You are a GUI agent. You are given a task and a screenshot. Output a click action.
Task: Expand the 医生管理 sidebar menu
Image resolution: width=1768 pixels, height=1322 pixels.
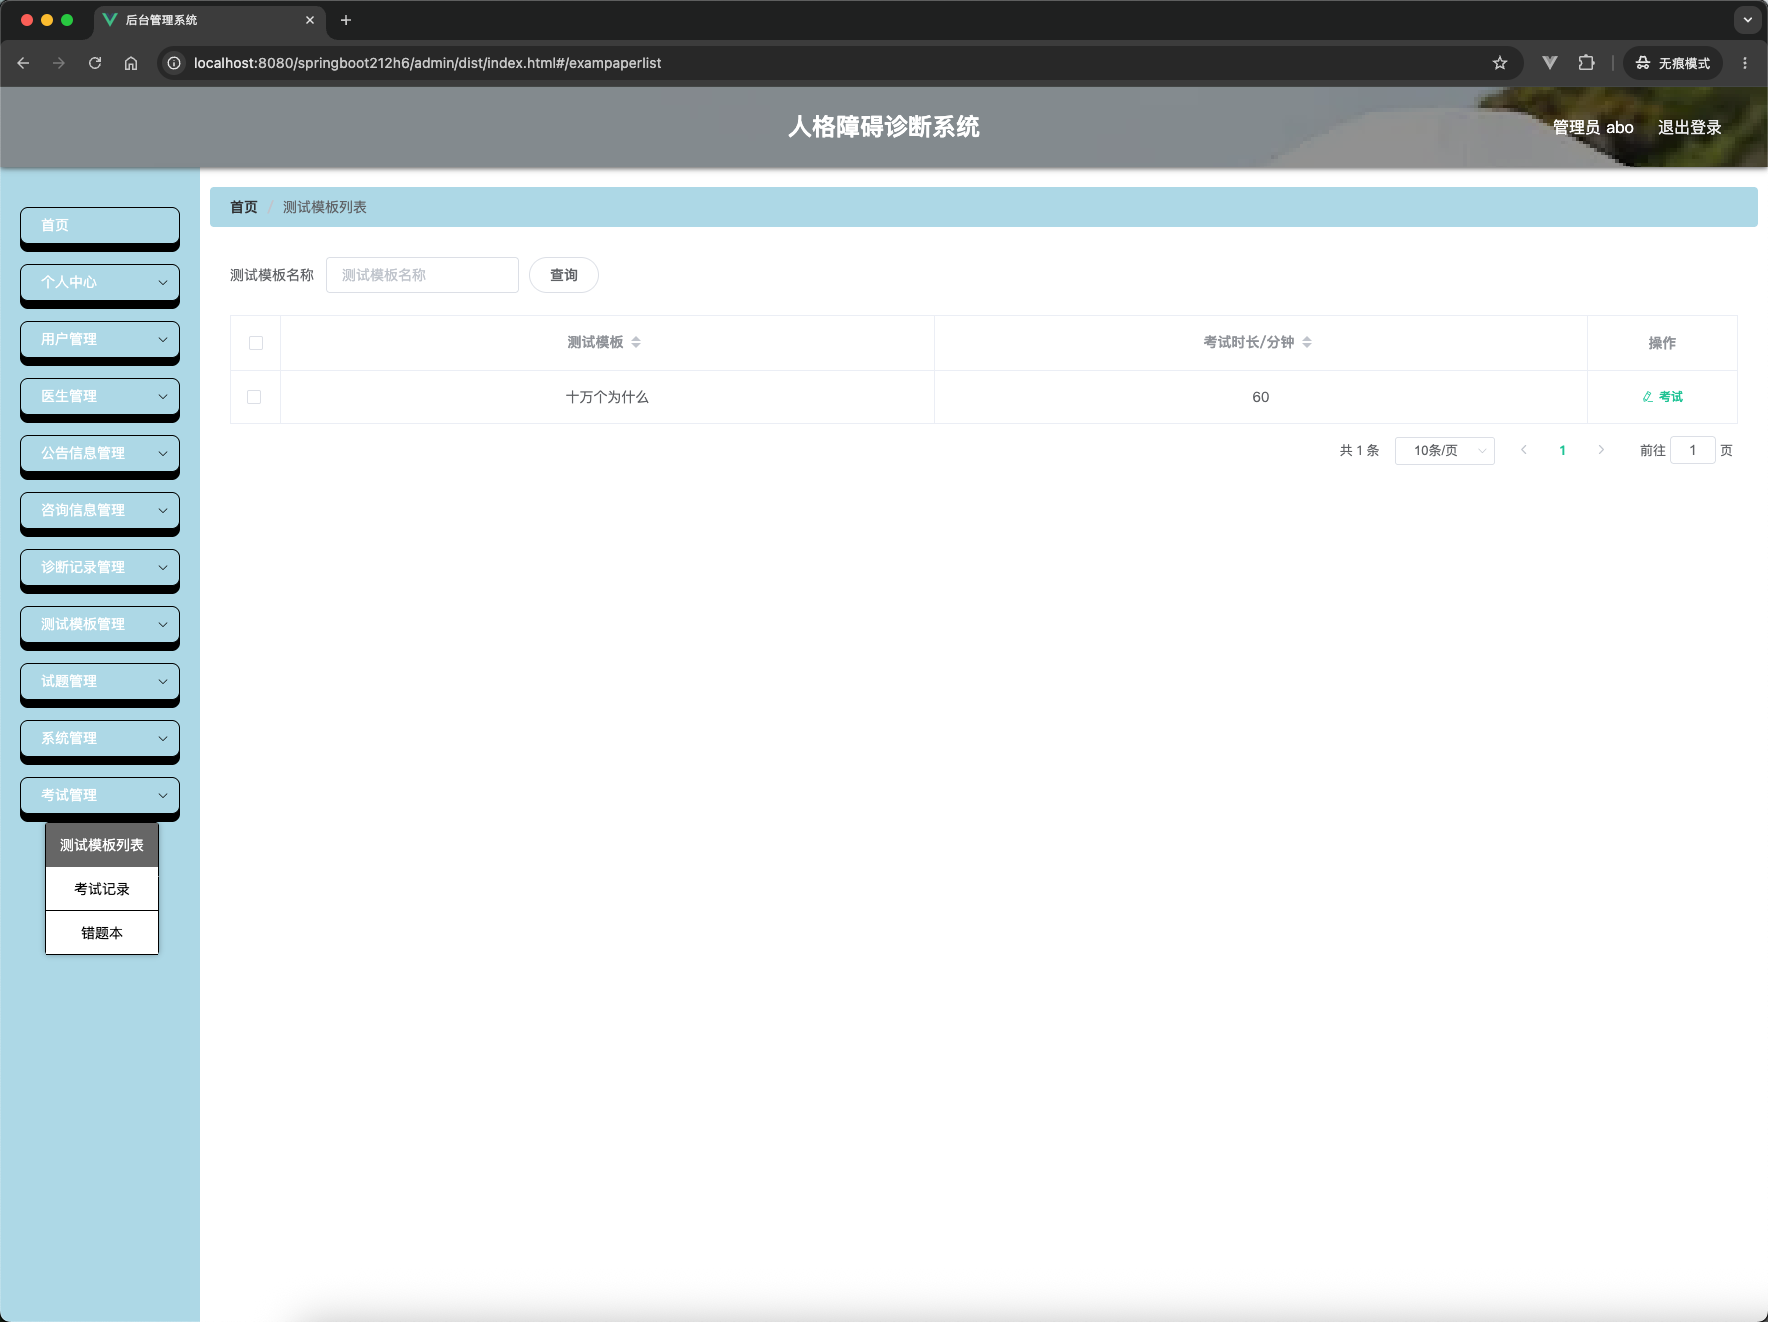[100, 396]
